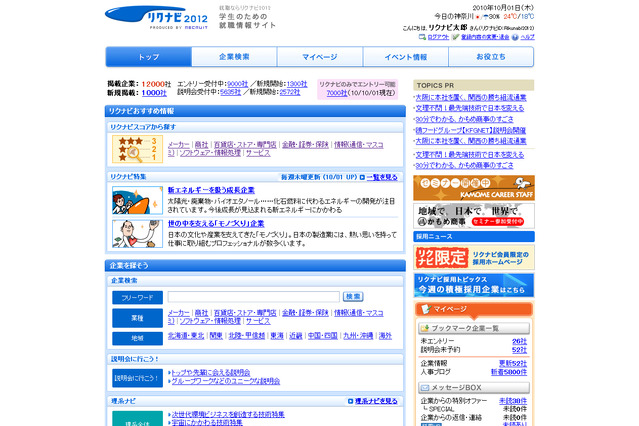Choose the 関東 region link

216,336
